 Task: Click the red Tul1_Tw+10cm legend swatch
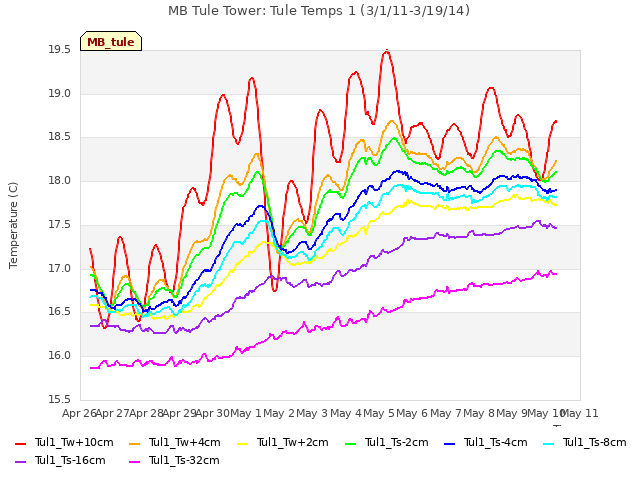[20, 443]
